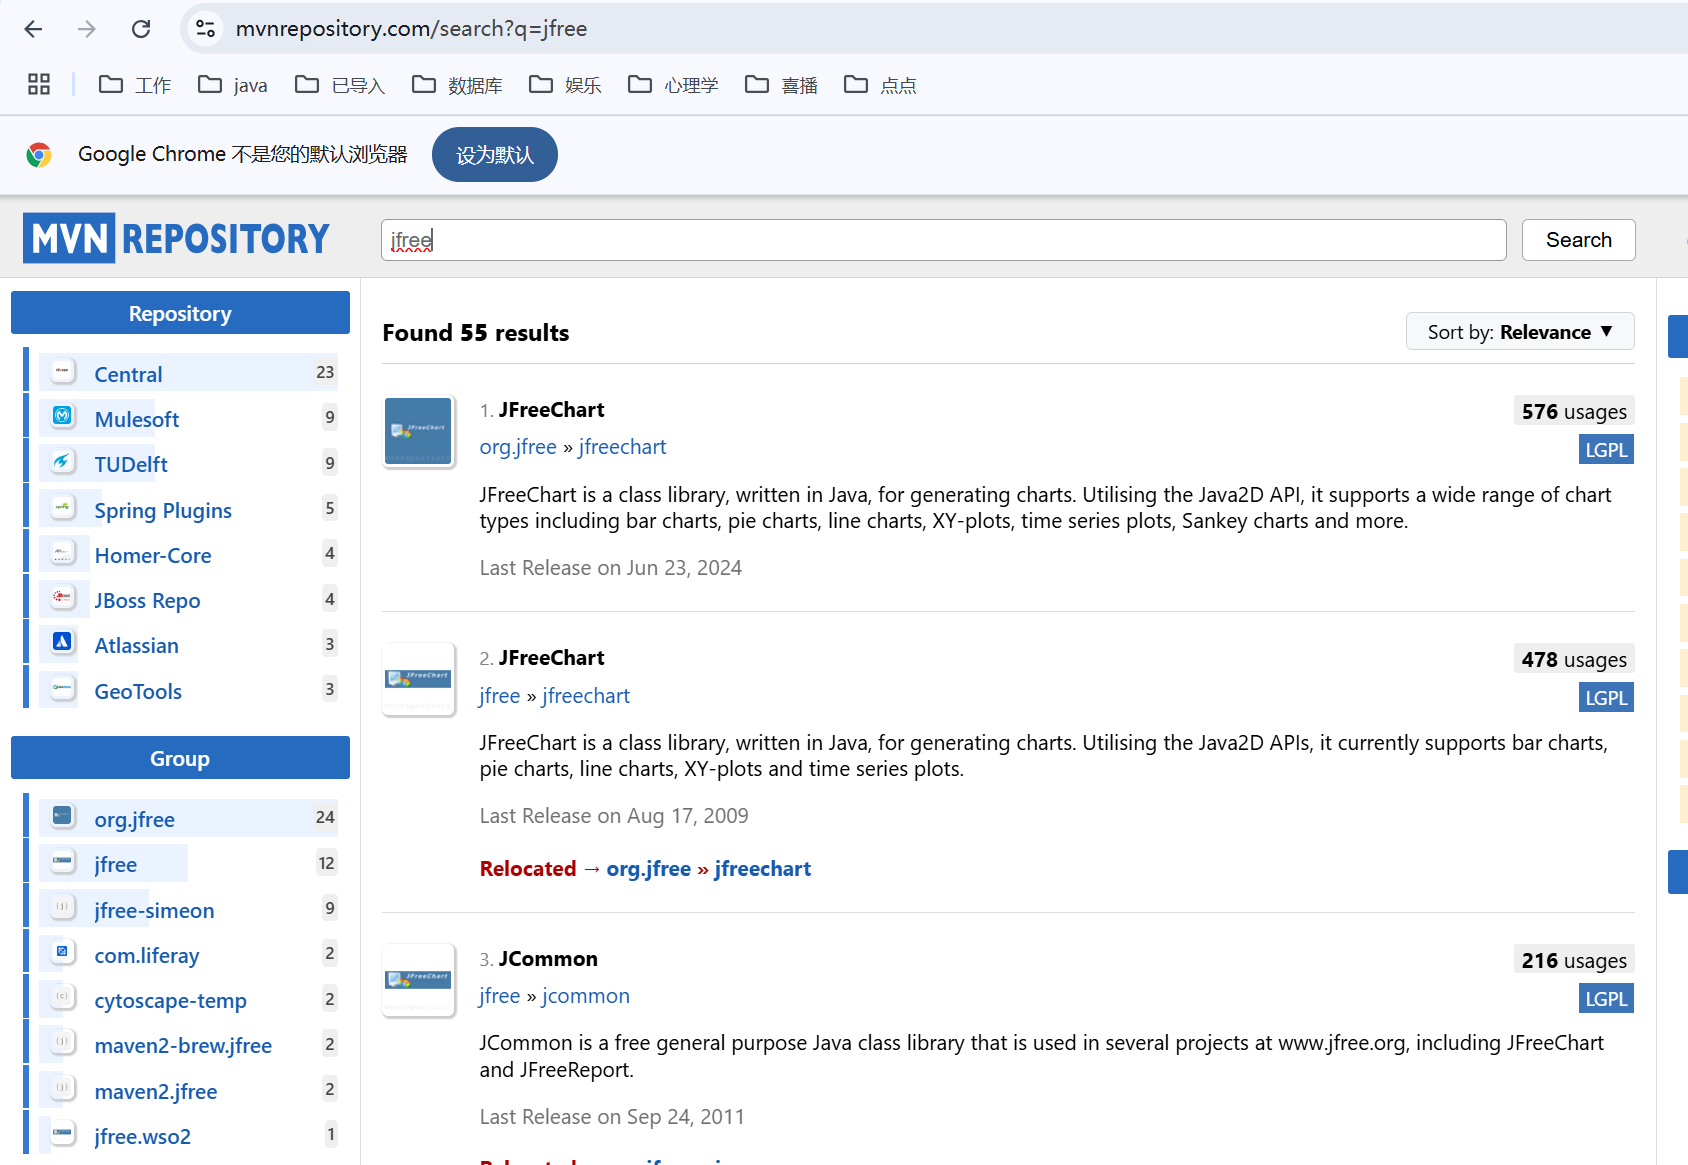Image resolution: width=1688 pixels, height=1165 pixels.
Task: Click the LGPL license tag of JCommon
Action: click(x=1606, y=999)
